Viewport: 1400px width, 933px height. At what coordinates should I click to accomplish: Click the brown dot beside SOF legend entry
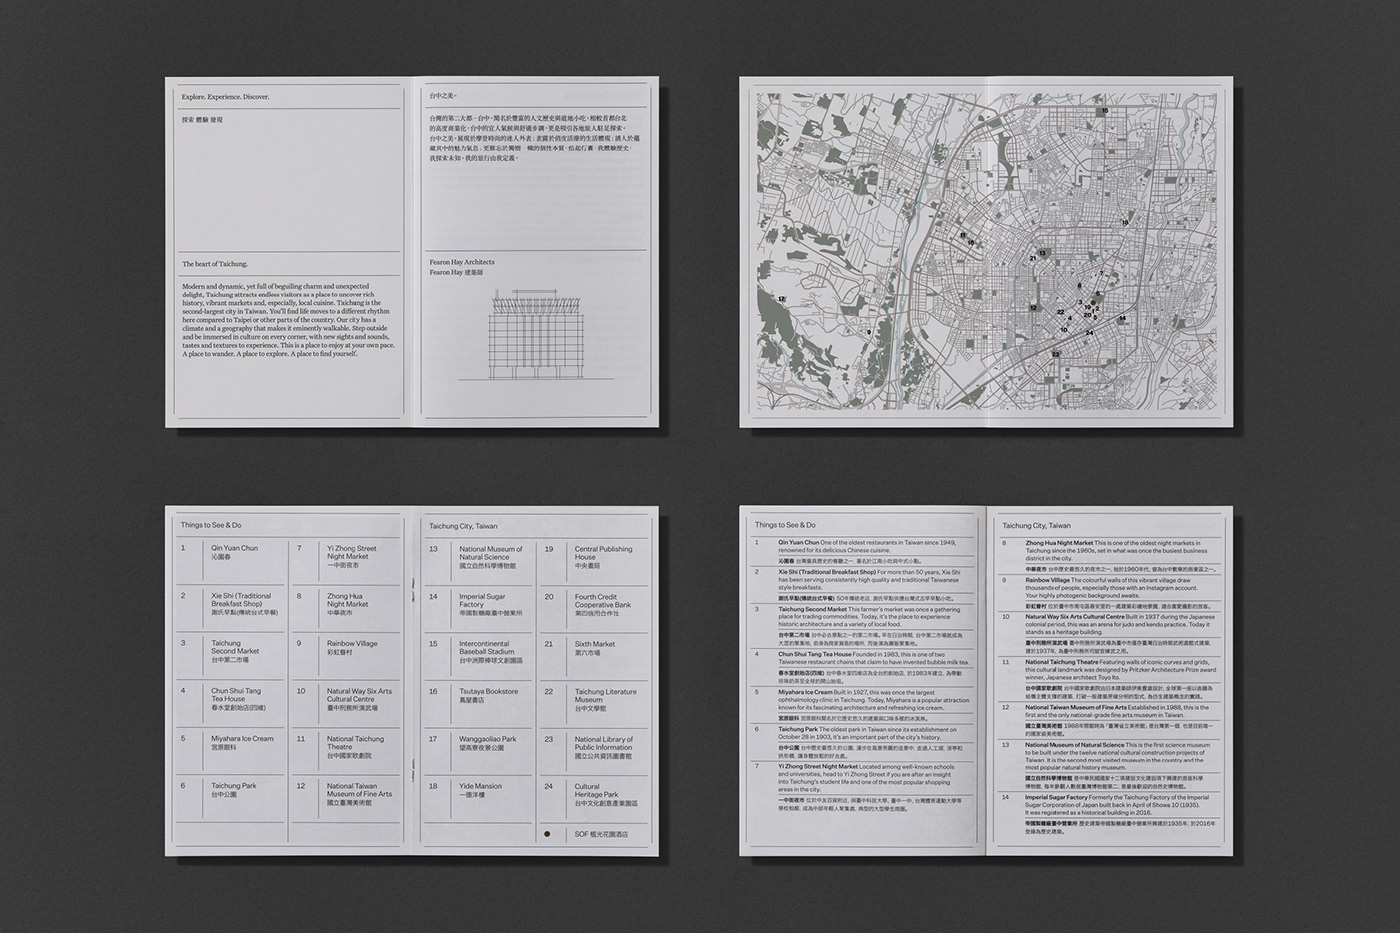click(546, 833)
